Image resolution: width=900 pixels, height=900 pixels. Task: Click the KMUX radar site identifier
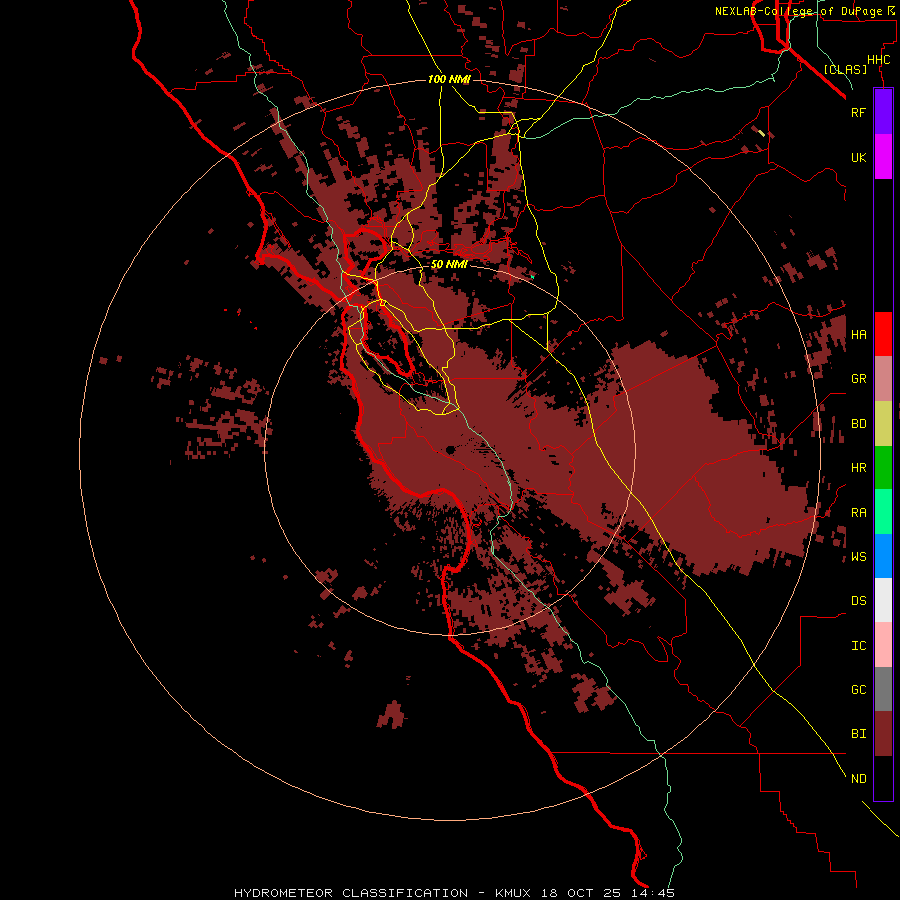point(515,893)
